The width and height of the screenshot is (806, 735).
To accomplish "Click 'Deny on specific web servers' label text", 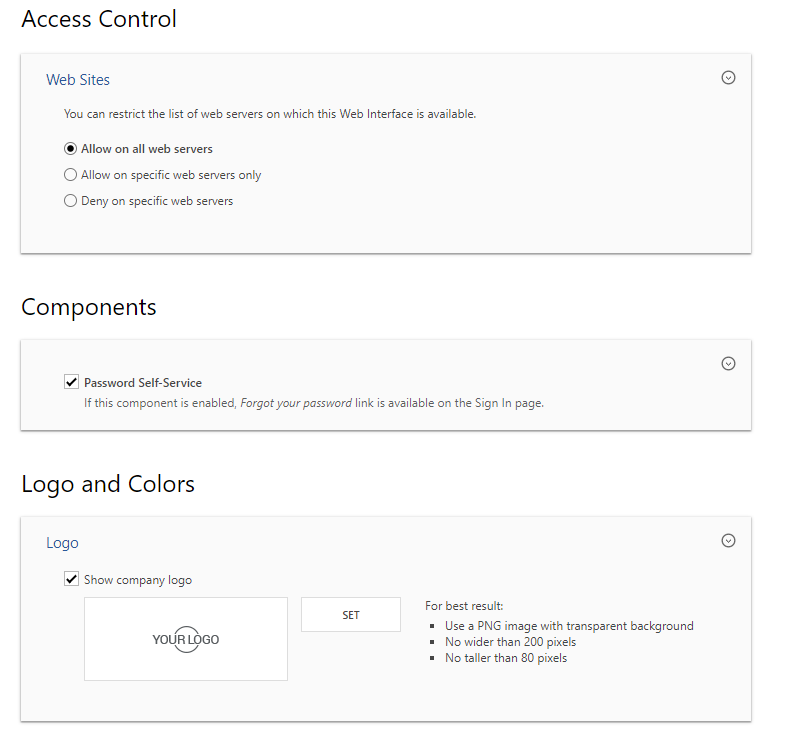I will (x=157, y=201).
